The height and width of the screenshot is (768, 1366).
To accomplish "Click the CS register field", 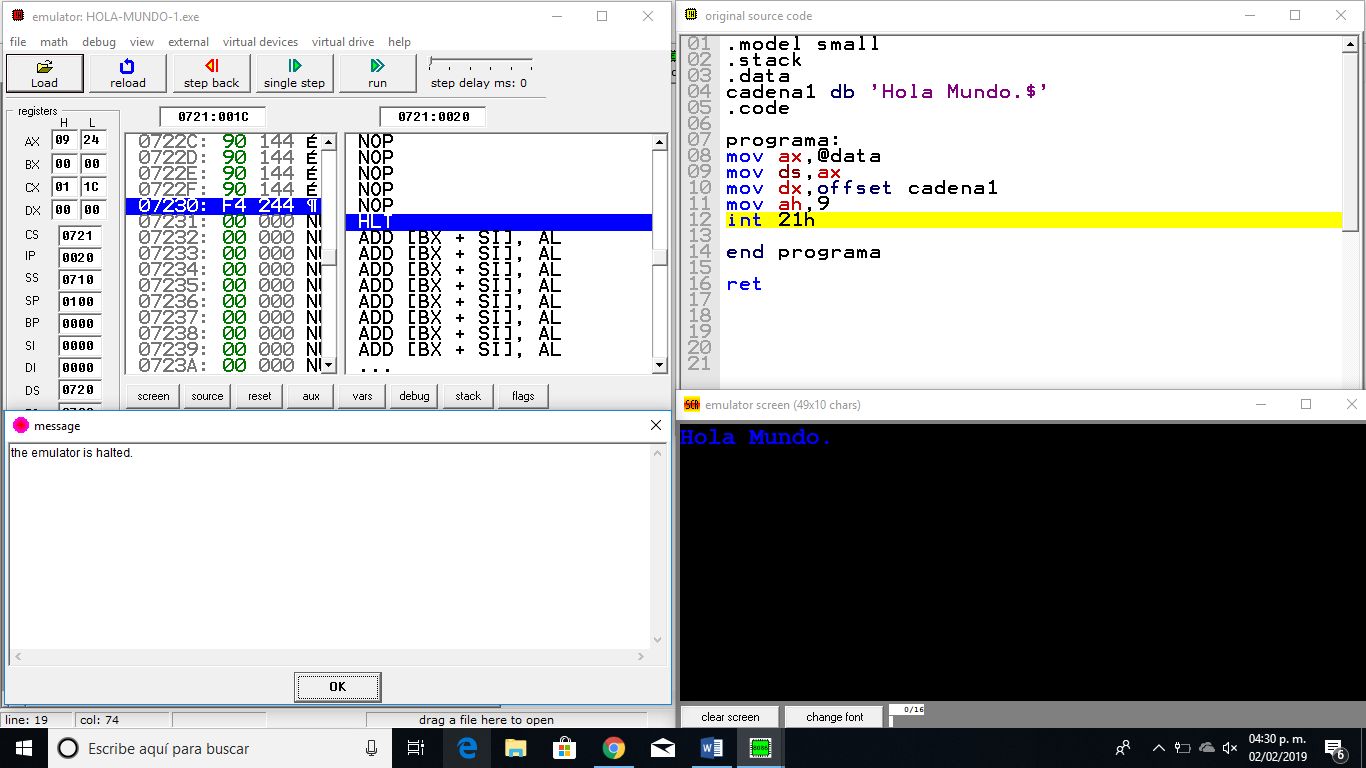I will point(79,236).
